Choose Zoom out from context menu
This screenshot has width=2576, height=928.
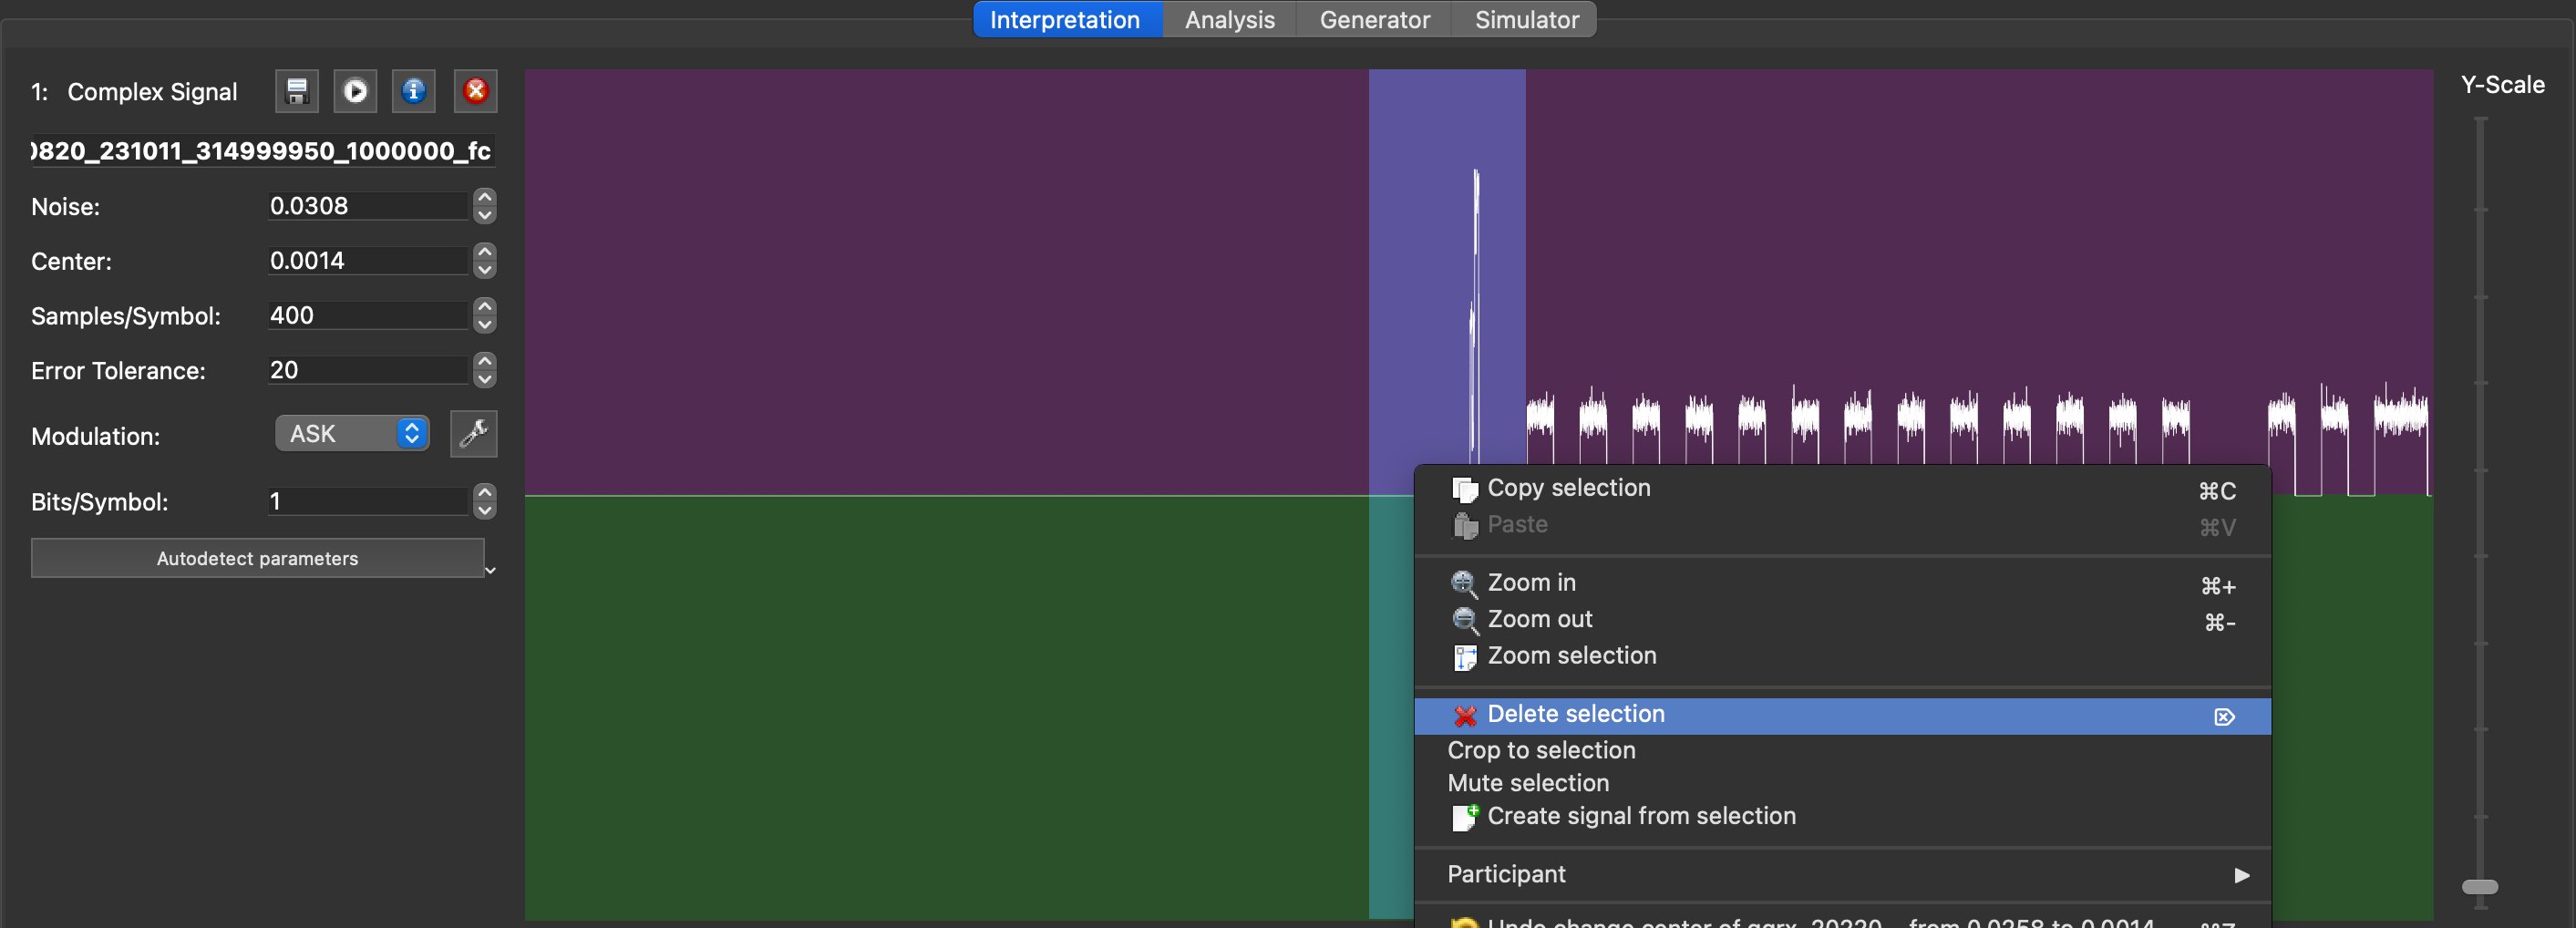(x=1842, y=620)
